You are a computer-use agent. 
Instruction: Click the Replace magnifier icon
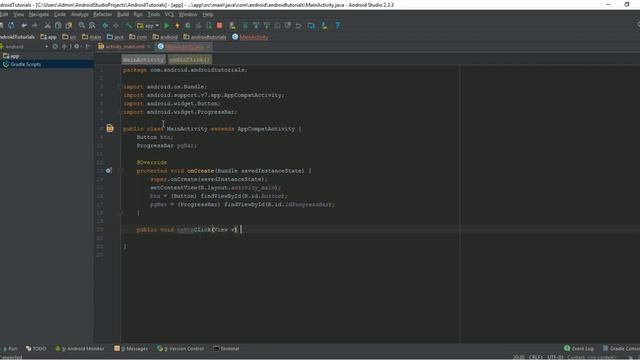pyautogui.click(x=92, y=25)
